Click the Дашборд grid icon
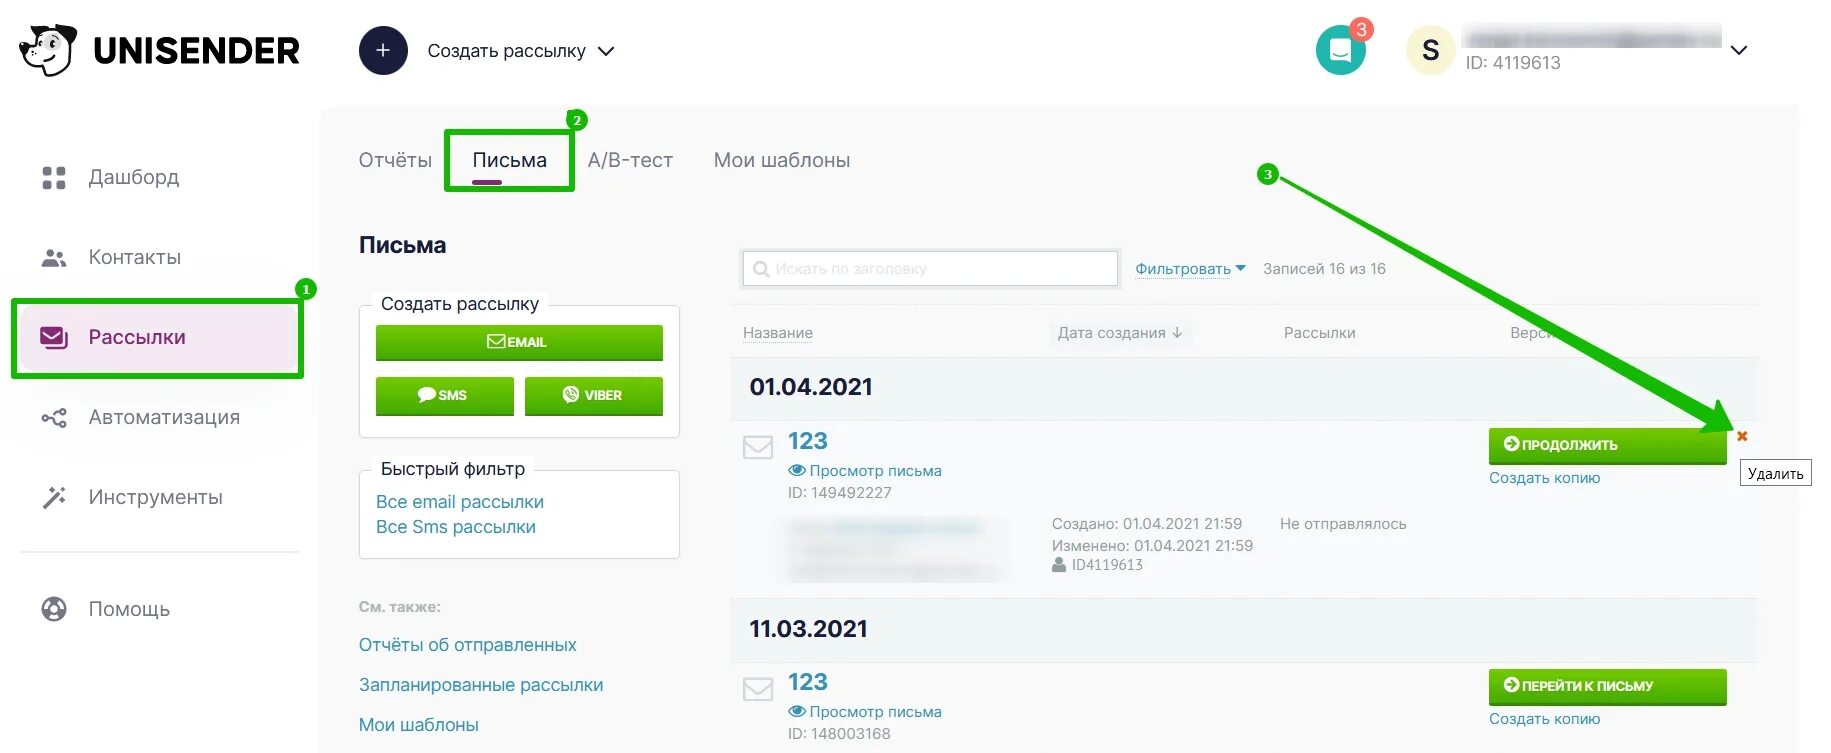The height and width of the screenshot is (753, 1831). 54,178
